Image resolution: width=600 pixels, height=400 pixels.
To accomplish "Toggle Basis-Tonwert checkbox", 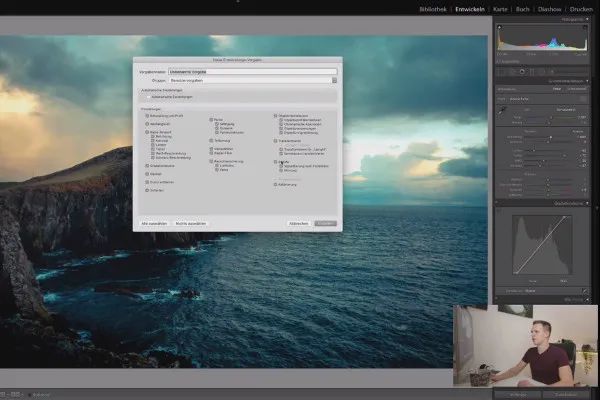I will pos(147,132).
